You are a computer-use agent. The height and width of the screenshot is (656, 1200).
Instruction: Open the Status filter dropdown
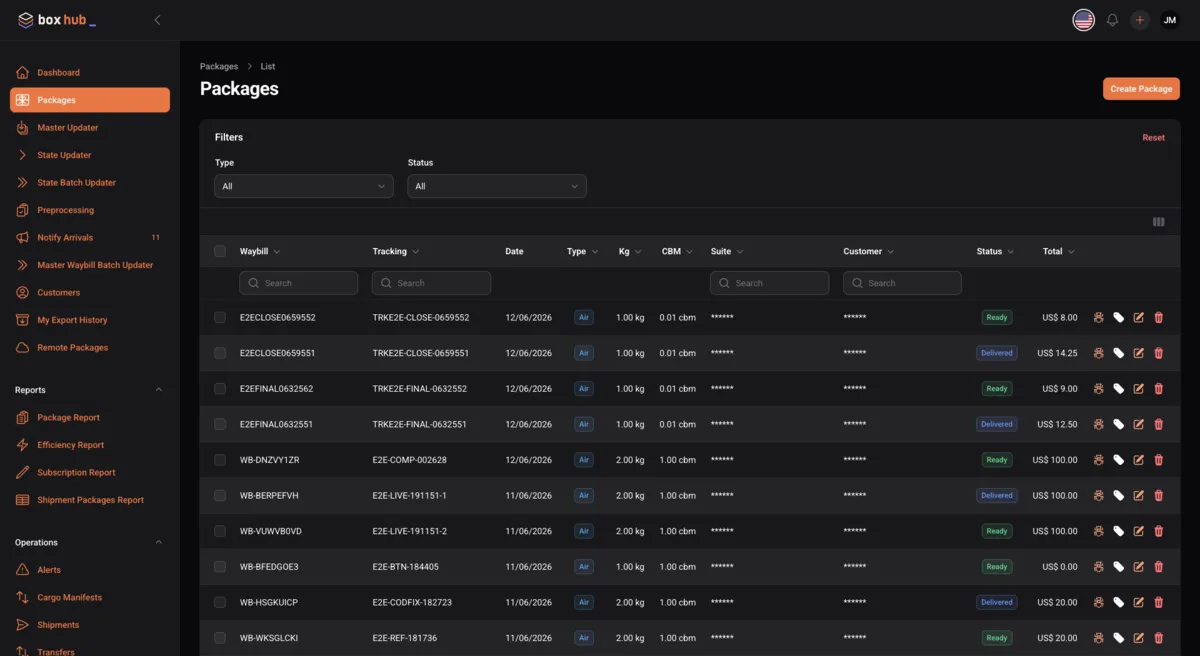click(497, 186)
